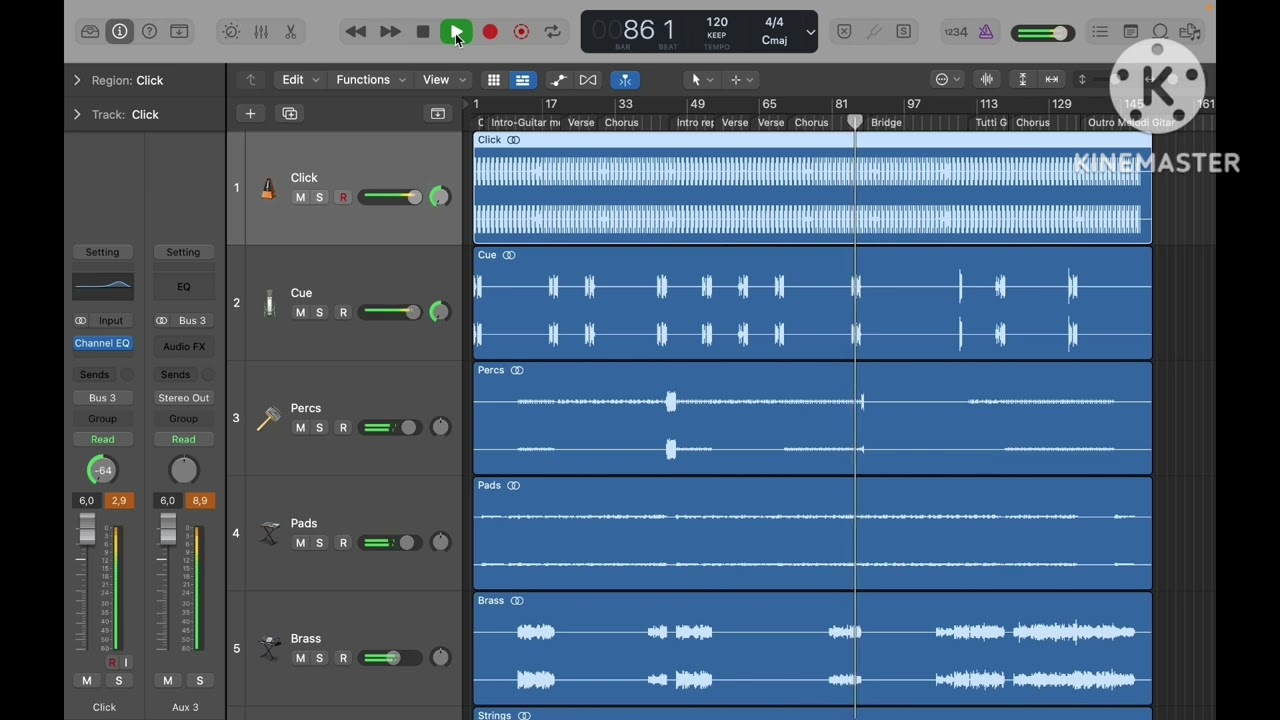Toggle Cycle mode loop icon
The image size is (1280, 720).
[553, 32]
